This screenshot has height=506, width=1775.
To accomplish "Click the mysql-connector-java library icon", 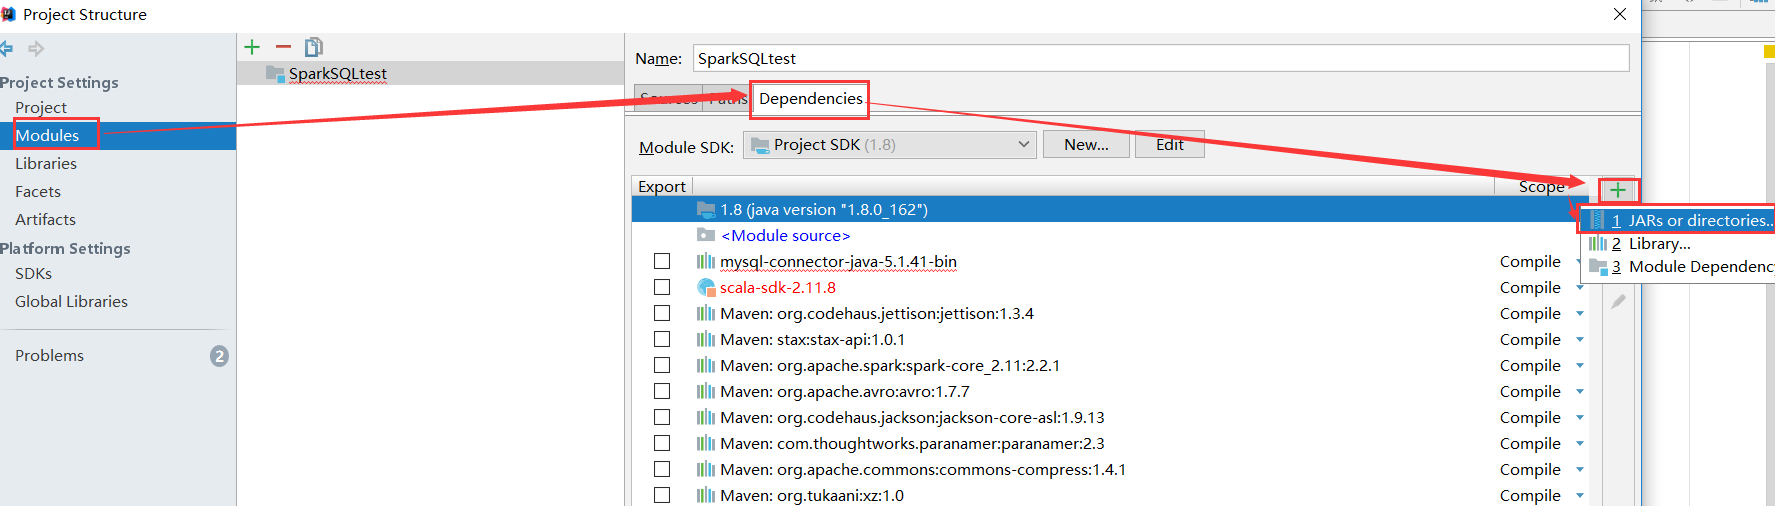I will click(x=706, y=261).
